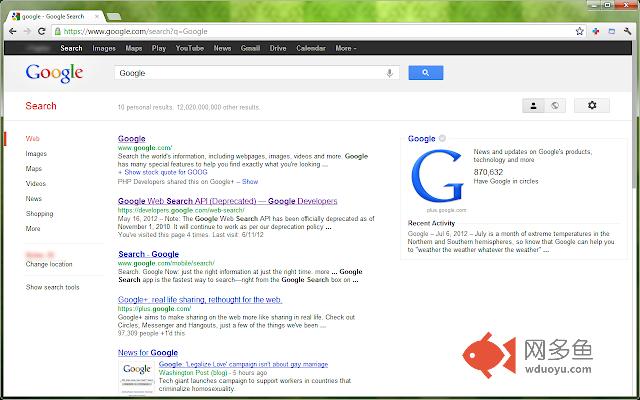The height and width of the screenshot is (400, 640).
Task: Click the browser forward arrow
Action: coord(27,31)
